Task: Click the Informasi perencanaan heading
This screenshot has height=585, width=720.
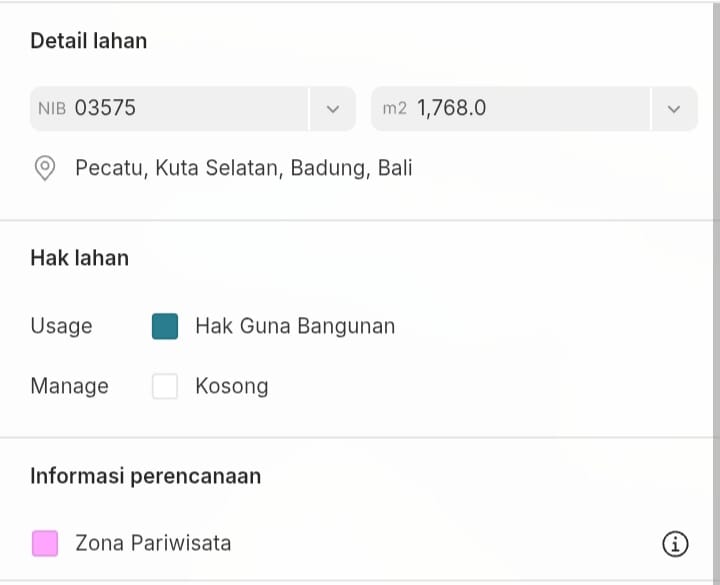Action: pyautogui.click(x=145, y=476)
